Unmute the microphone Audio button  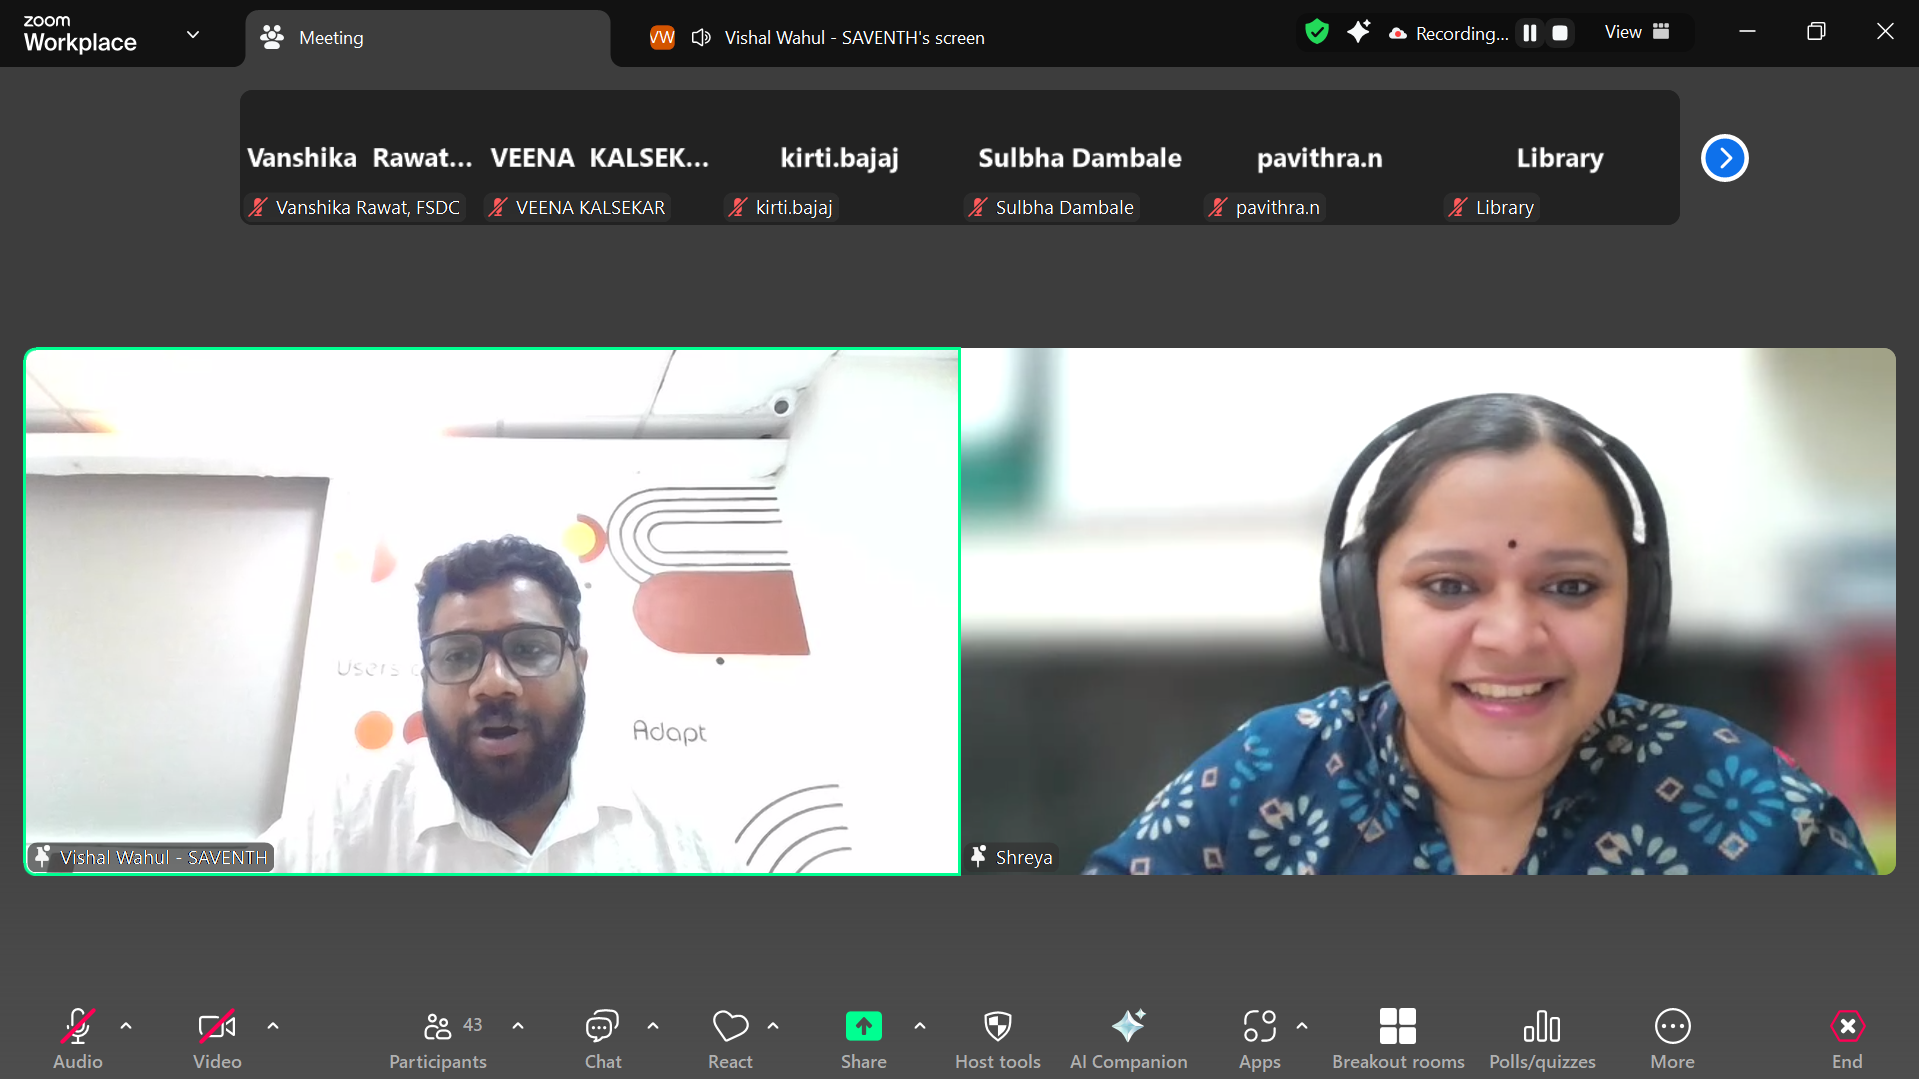[x=78, y=1037]
